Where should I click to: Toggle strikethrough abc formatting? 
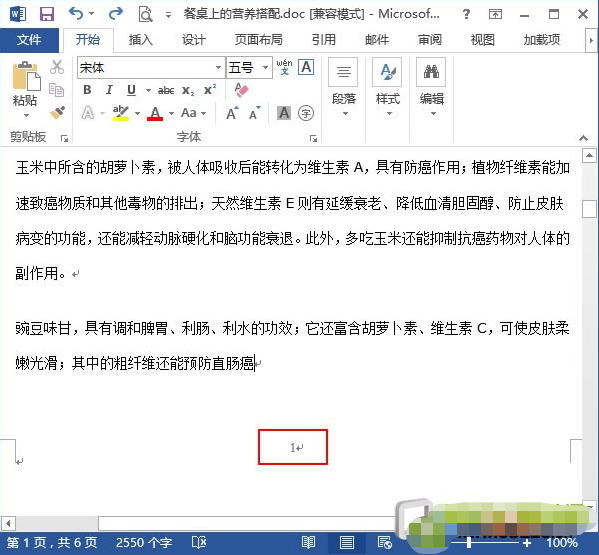166,91
